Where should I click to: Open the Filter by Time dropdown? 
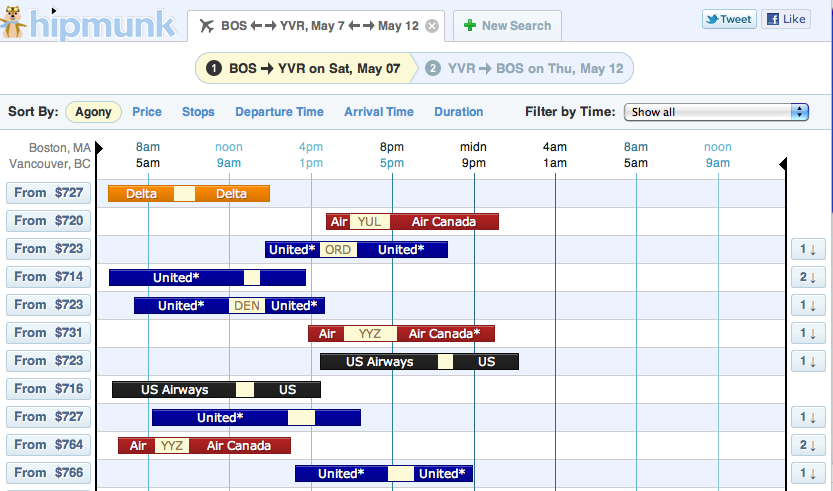(x=716, y=112)
